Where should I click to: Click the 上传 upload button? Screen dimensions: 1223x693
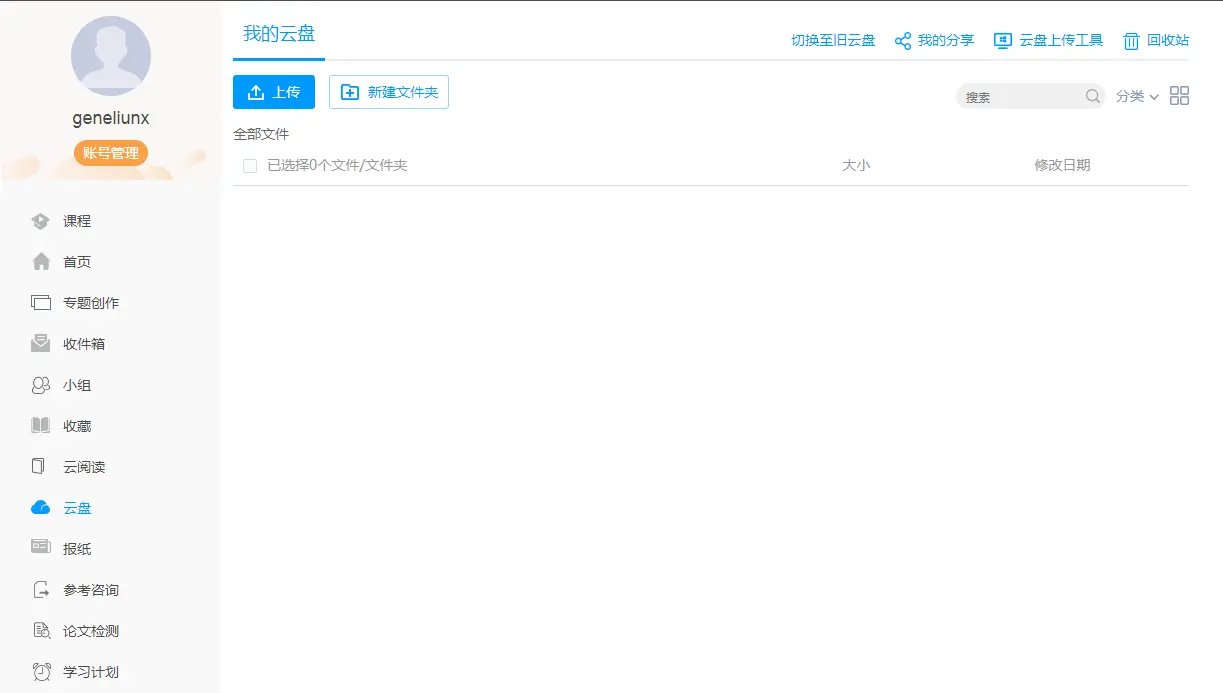click(274, 92)
